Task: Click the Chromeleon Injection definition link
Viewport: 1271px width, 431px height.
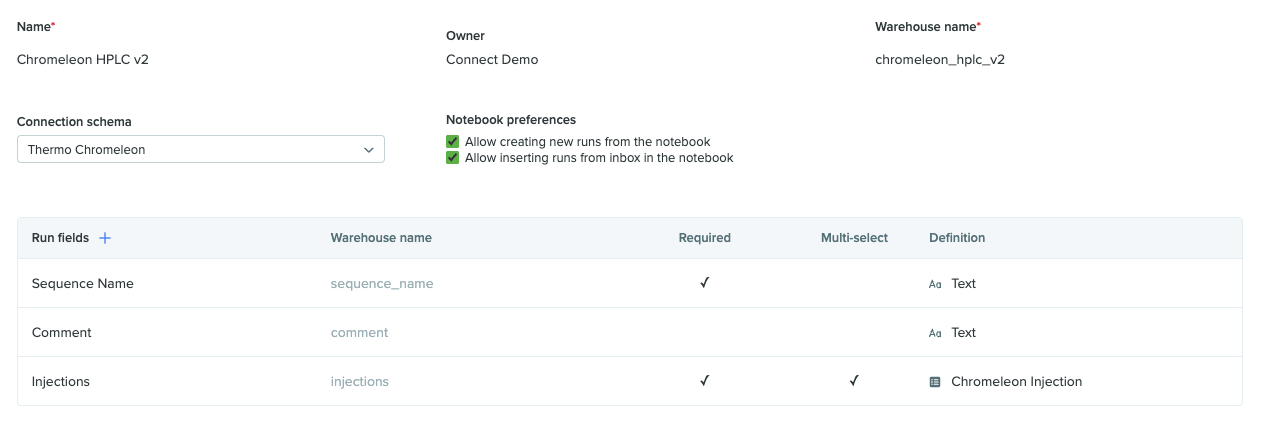Action: tap(1016, 382)
